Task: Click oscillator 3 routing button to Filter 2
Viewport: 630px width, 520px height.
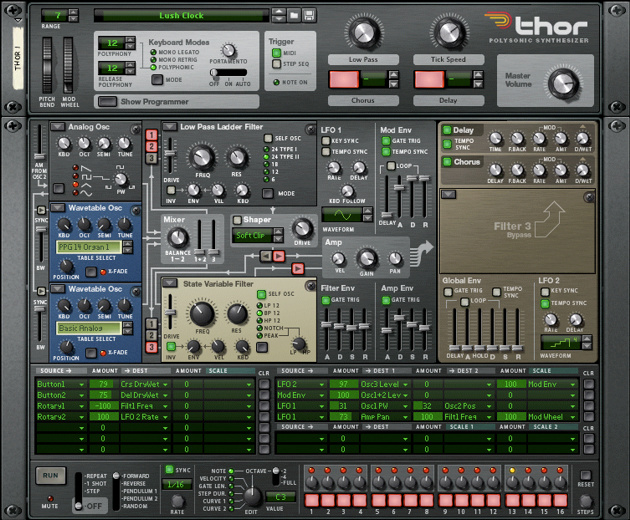Action: pos(151,347)
